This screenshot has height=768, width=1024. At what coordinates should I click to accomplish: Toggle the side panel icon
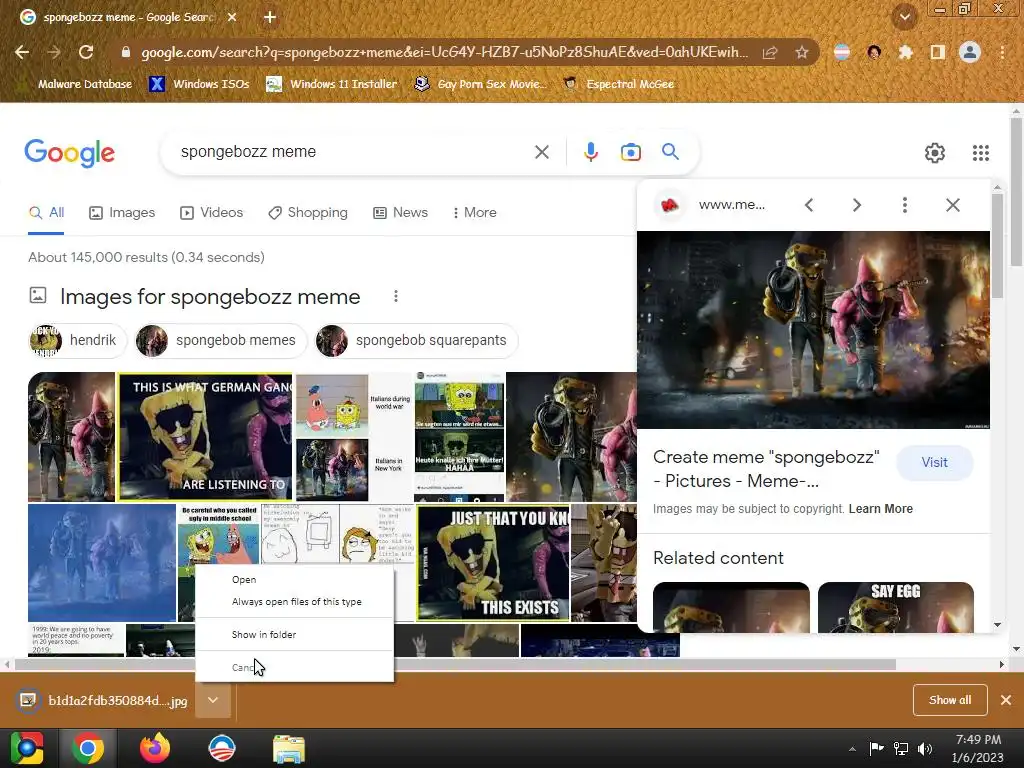pyautogui.click(x=938, y=52)
